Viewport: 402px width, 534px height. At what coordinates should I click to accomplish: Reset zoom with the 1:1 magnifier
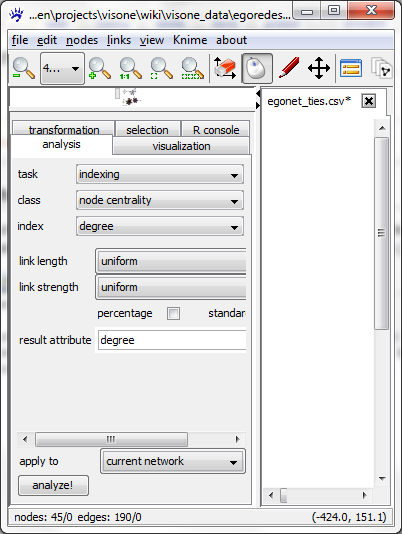coord(130,68)
